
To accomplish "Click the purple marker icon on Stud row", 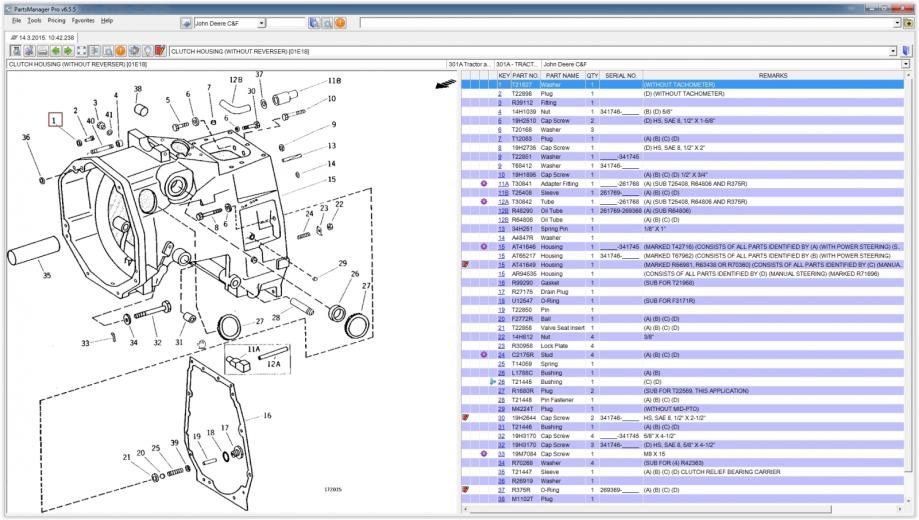I will [484, 354].
